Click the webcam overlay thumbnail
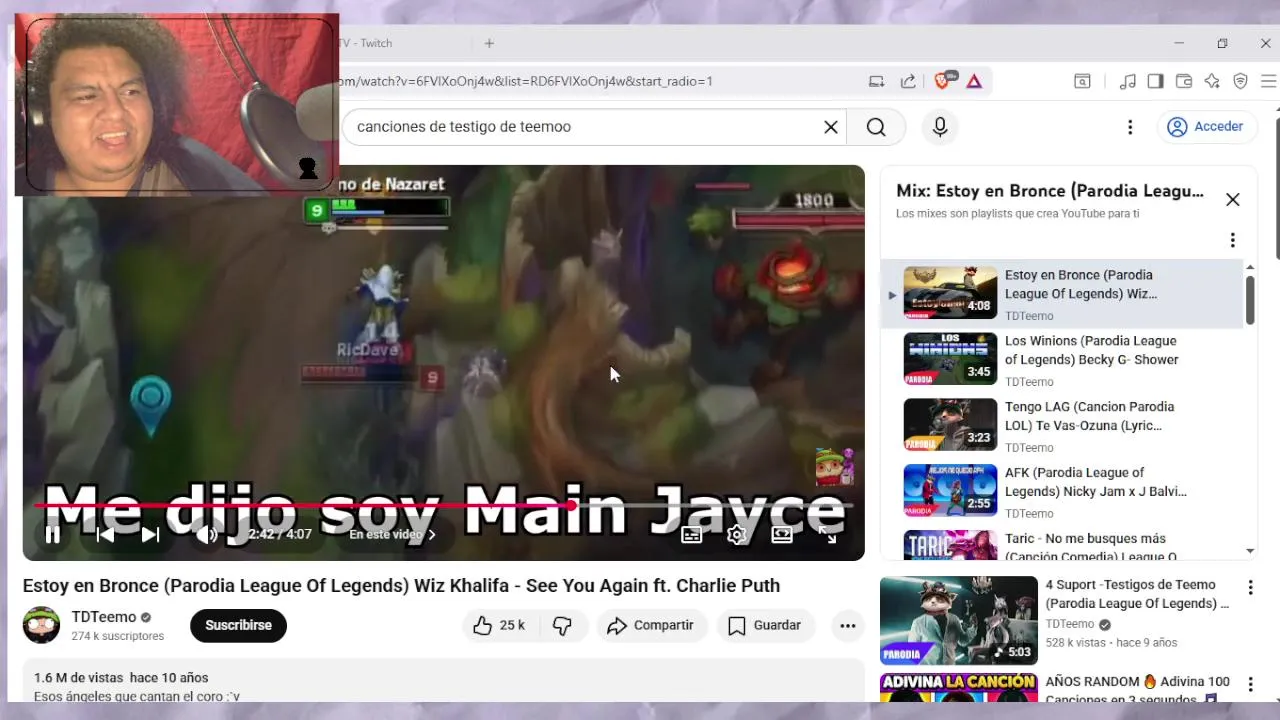 [x=177, y=104]
